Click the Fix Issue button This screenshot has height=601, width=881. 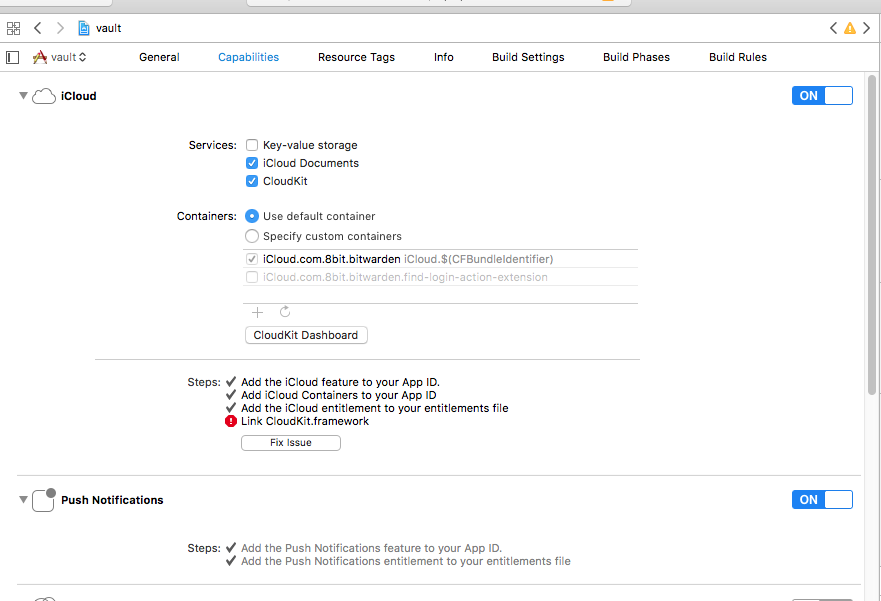tap(290, 443)
